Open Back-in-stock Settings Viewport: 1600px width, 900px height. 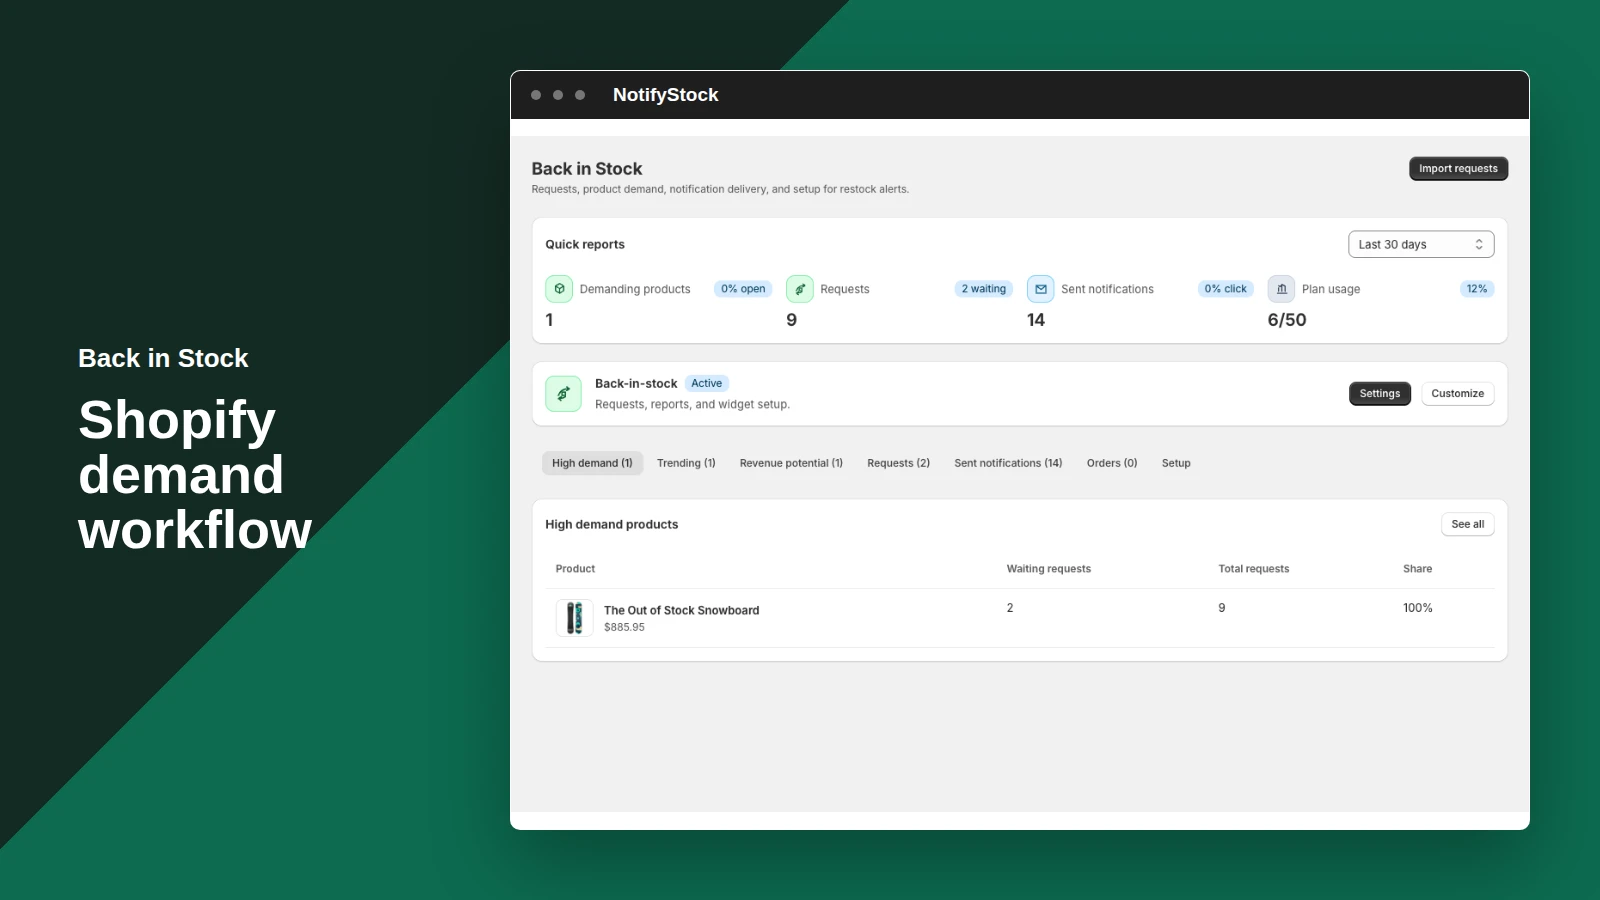pos(1380,394)
